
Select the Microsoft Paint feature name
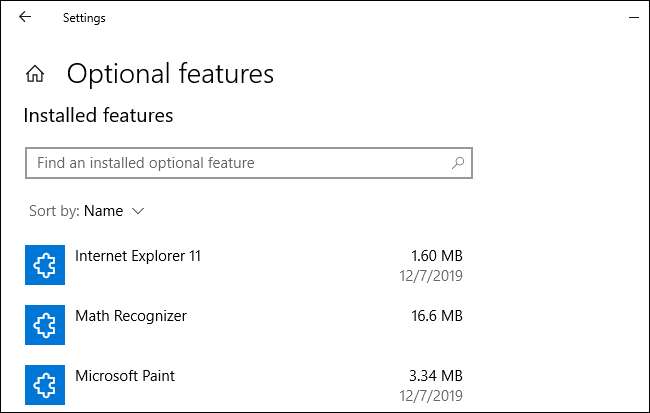point(125,376)
